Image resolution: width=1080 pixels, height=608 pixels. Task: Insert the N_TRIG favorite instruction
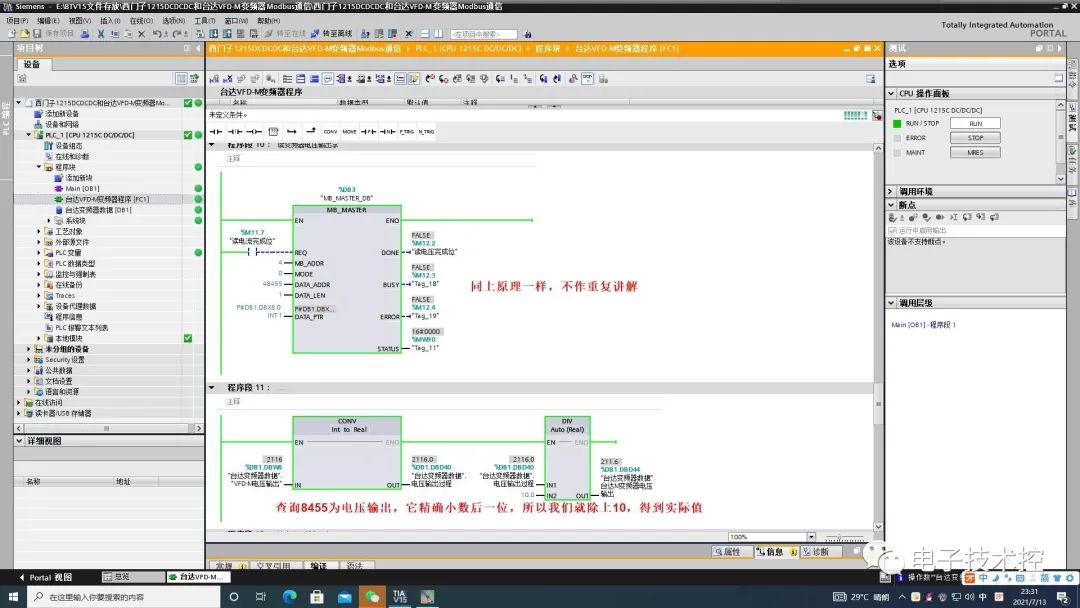pyautogui.click(x=426, y=131)
